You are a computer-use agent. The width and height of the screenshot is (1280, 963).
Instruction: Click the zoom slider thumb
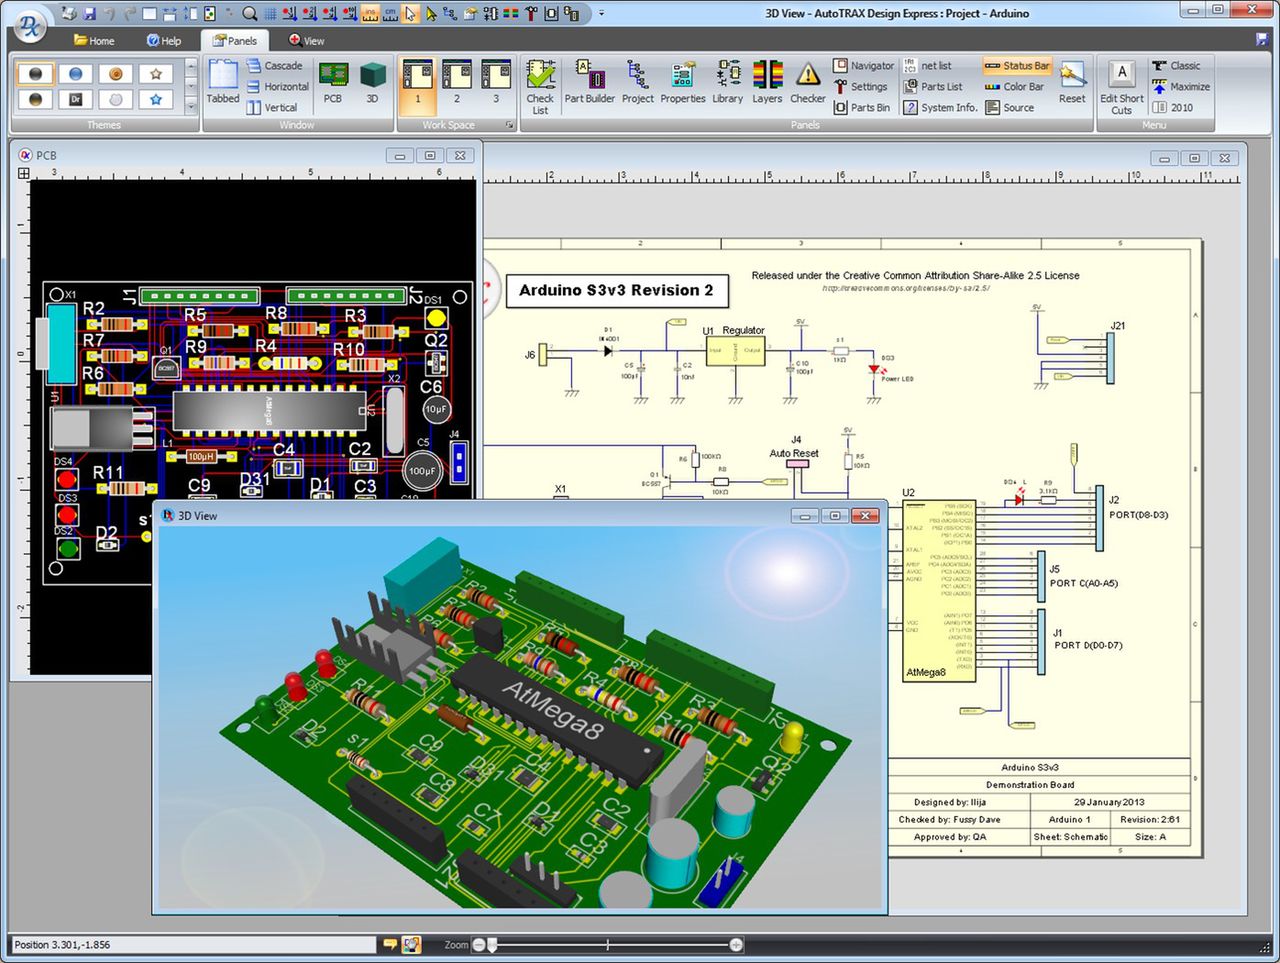coord(492,945)
